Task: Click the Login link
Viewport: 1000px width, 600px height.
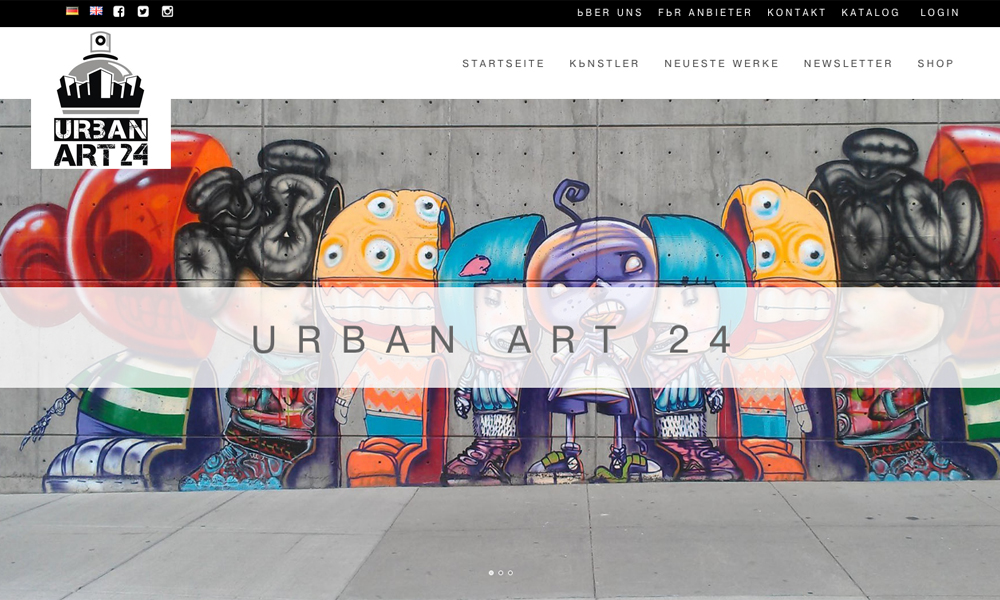Action: point(939,12)
